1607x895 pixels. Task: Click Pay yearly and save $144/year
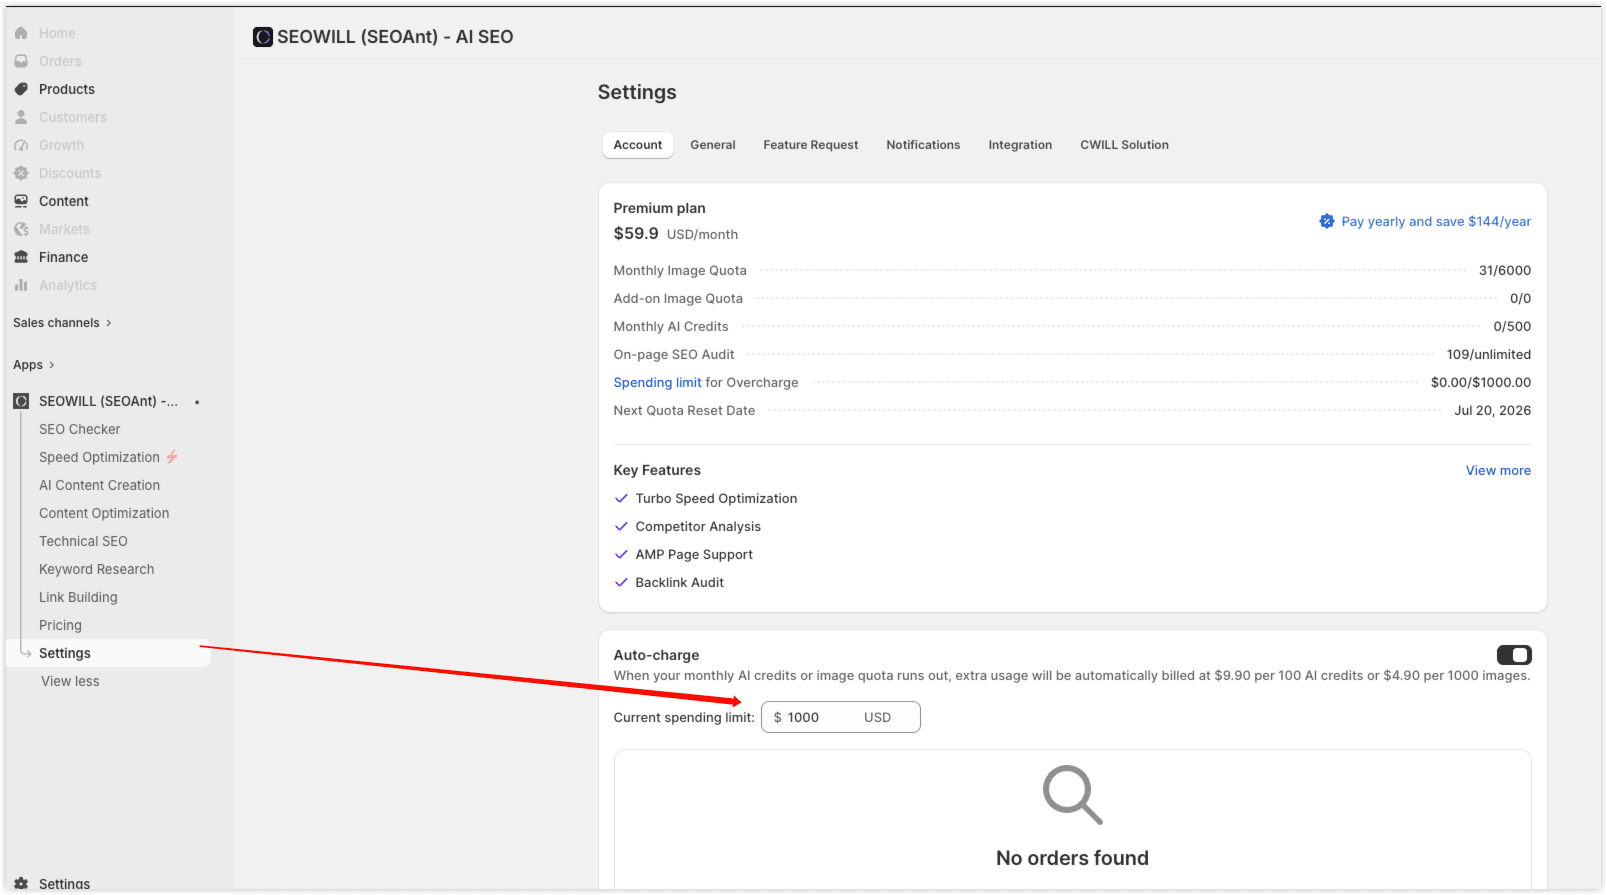coord(1436,221)
